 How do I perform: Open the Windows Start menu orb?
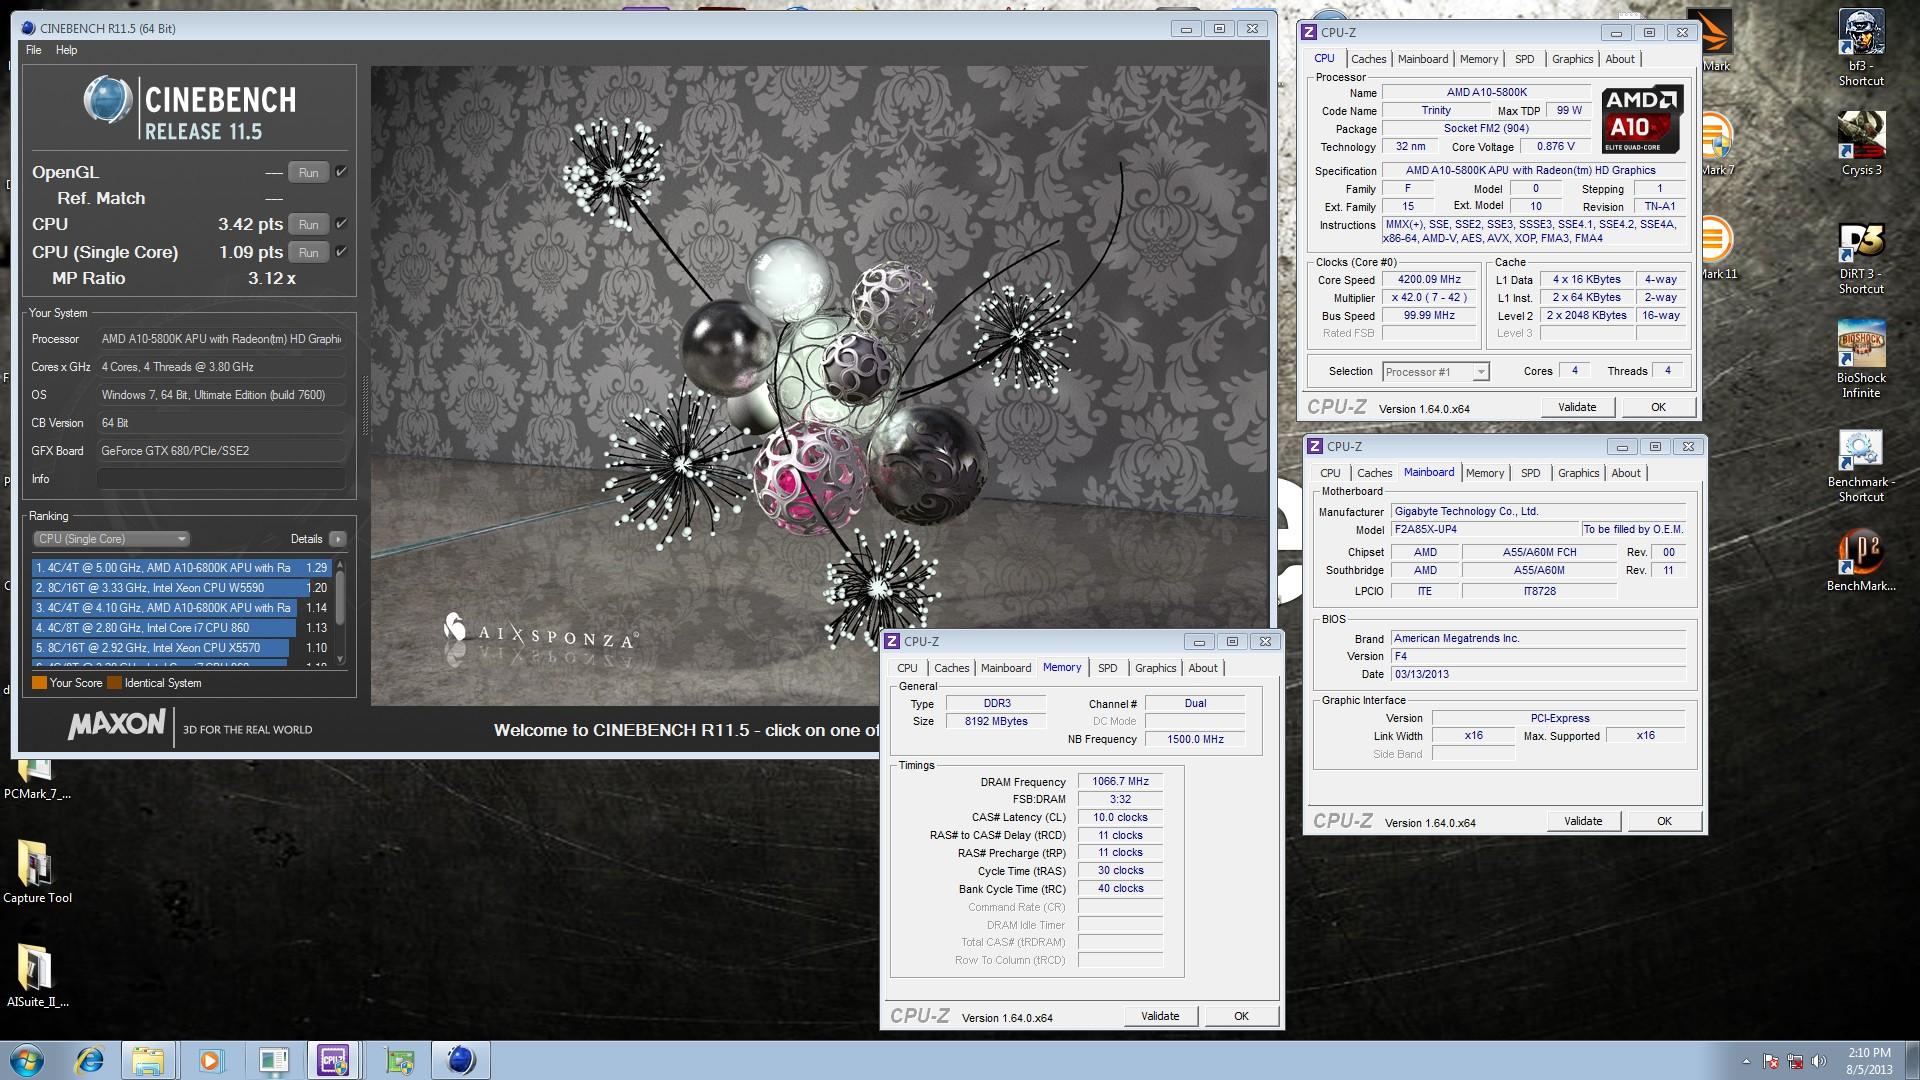point(27,1060)
